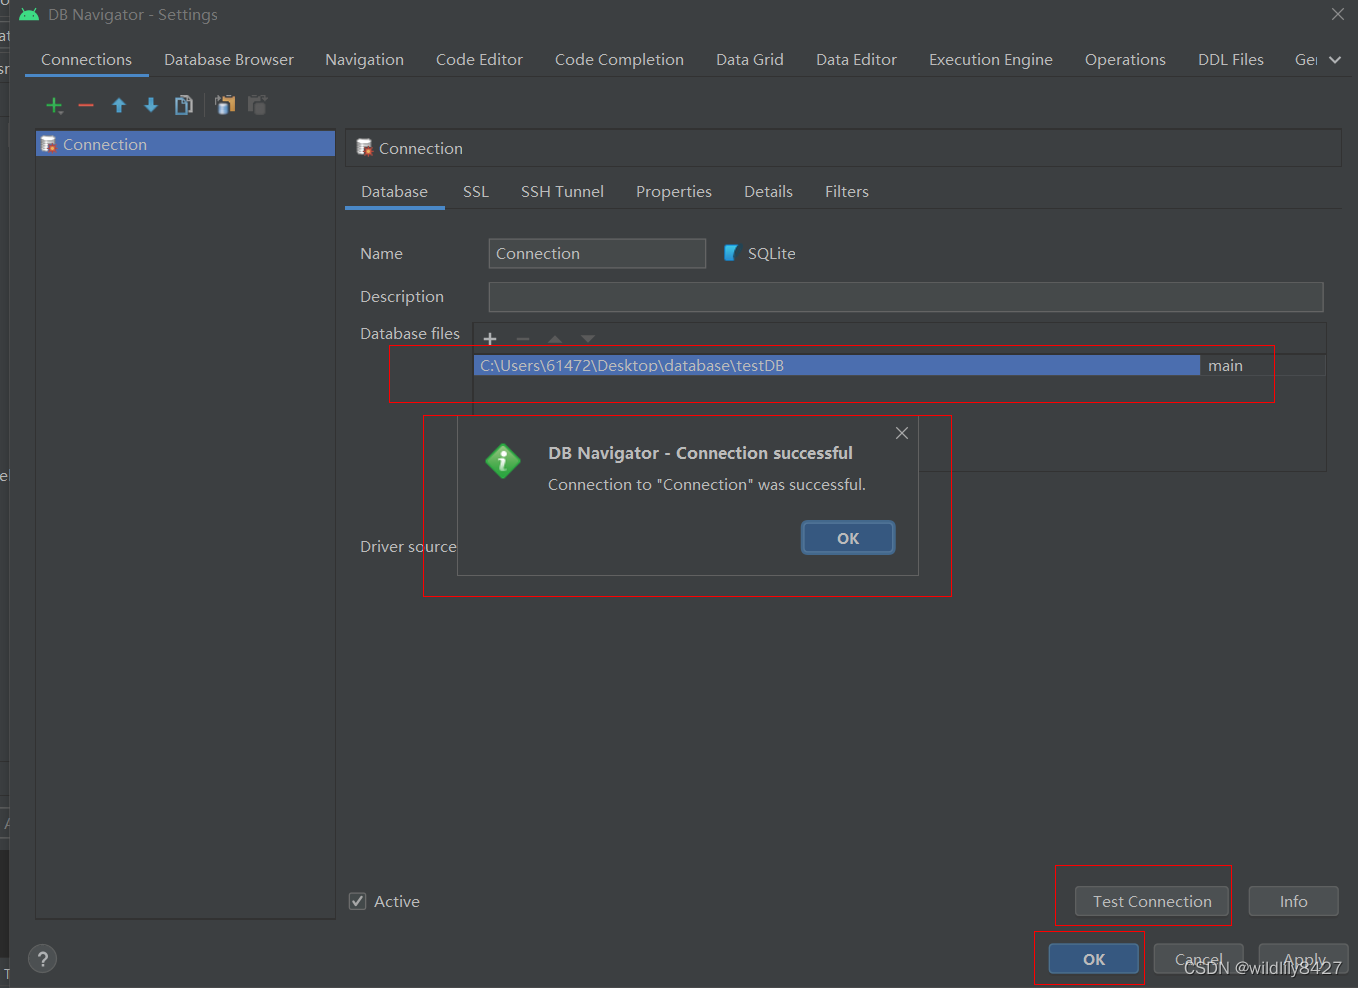Close the Connection successful dialog
Screen dimensions: 1358x988
902,433
